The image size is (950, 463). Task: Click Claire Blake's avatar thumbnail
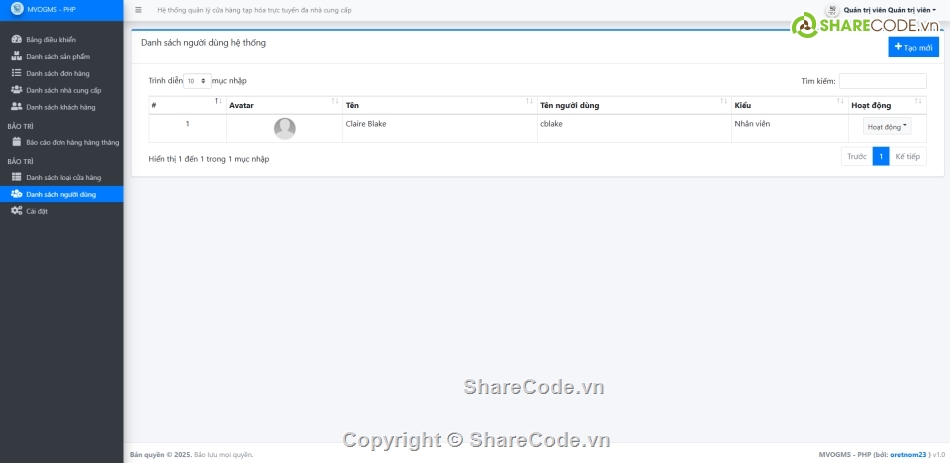tap(285, 128)
